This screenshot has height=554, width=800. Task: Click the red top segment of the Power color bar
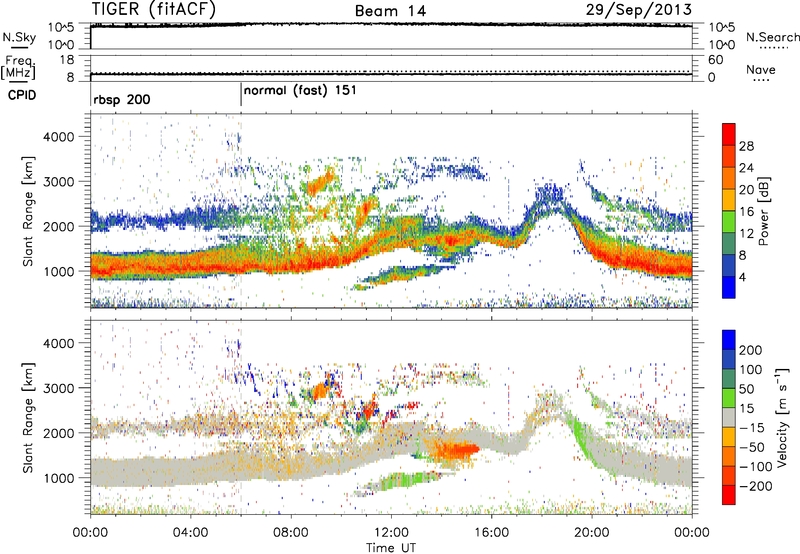729,134
